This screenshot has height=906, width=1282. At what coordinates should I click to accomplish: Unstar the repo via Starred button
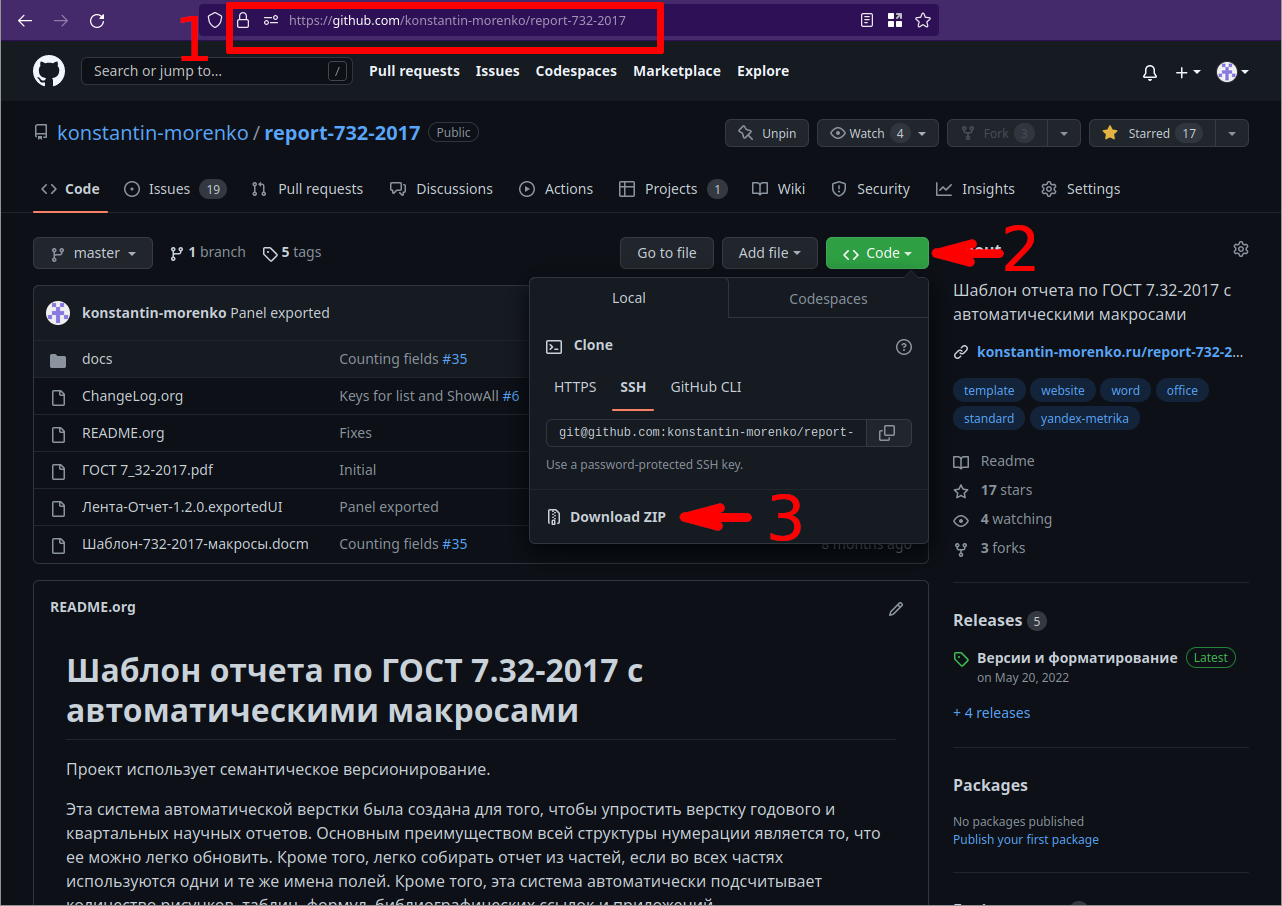[x=1151, y=133]
